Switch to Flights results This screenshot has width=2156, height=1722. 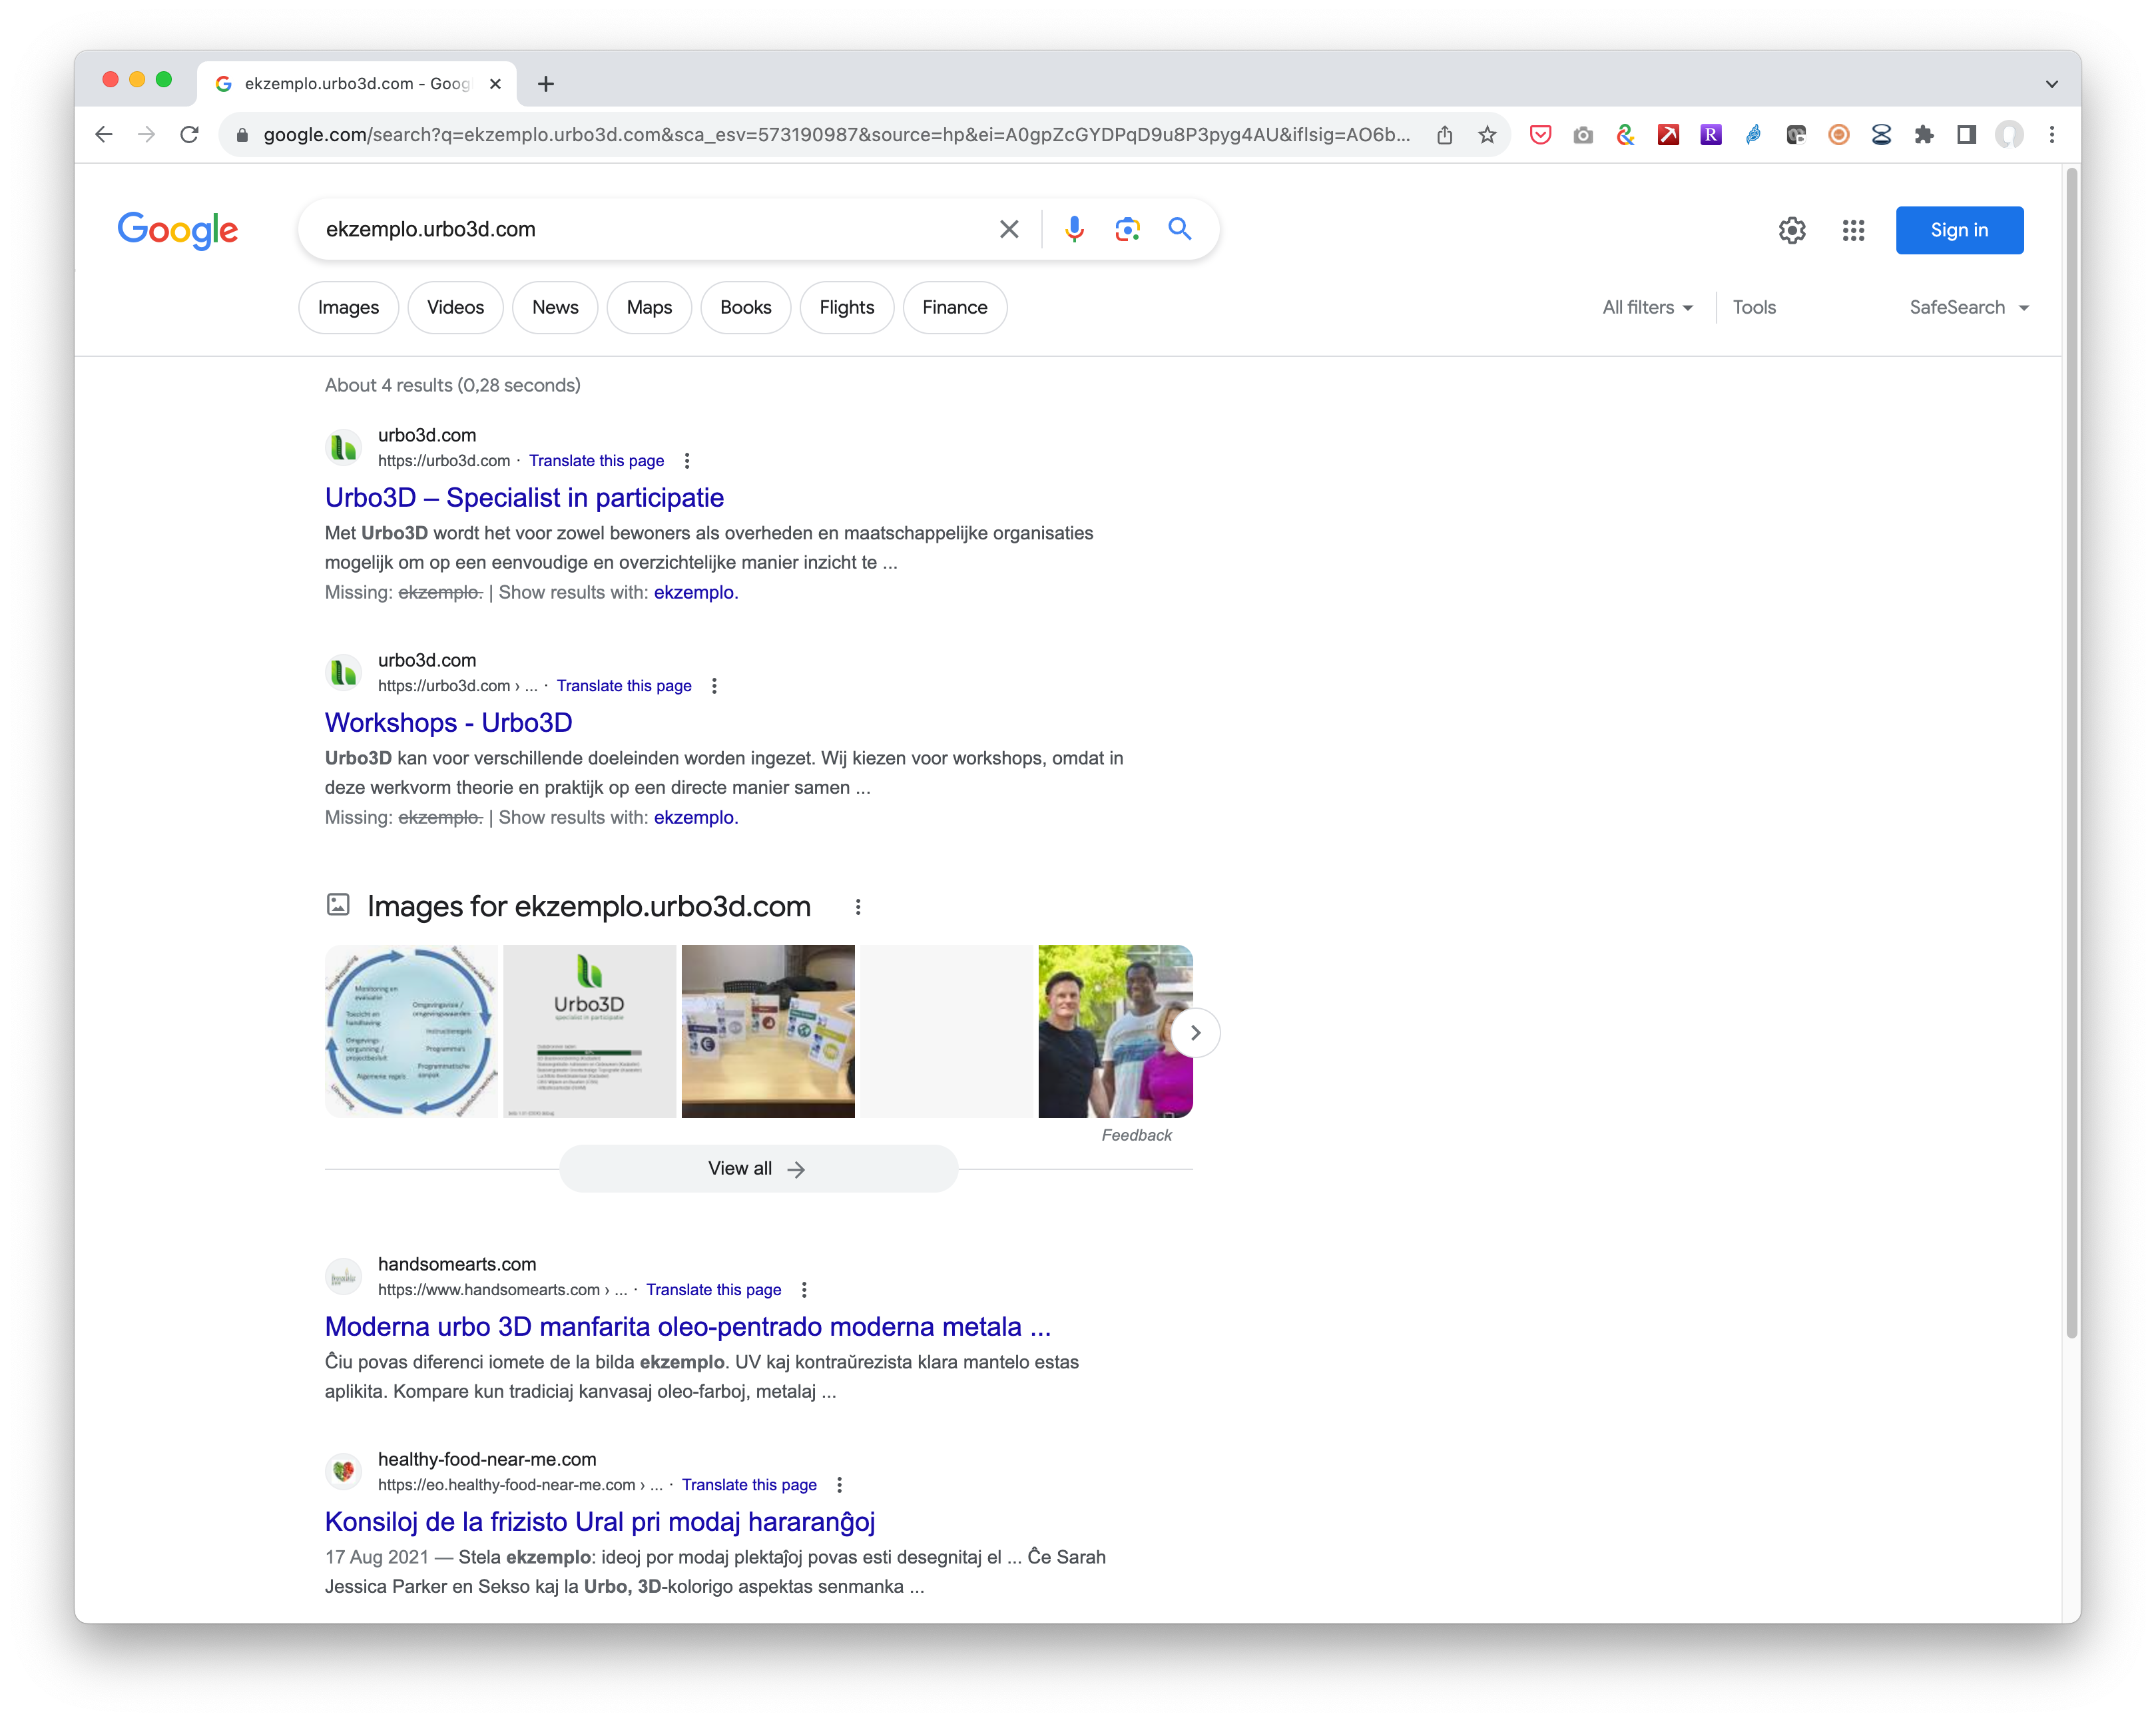coord(847,307)
